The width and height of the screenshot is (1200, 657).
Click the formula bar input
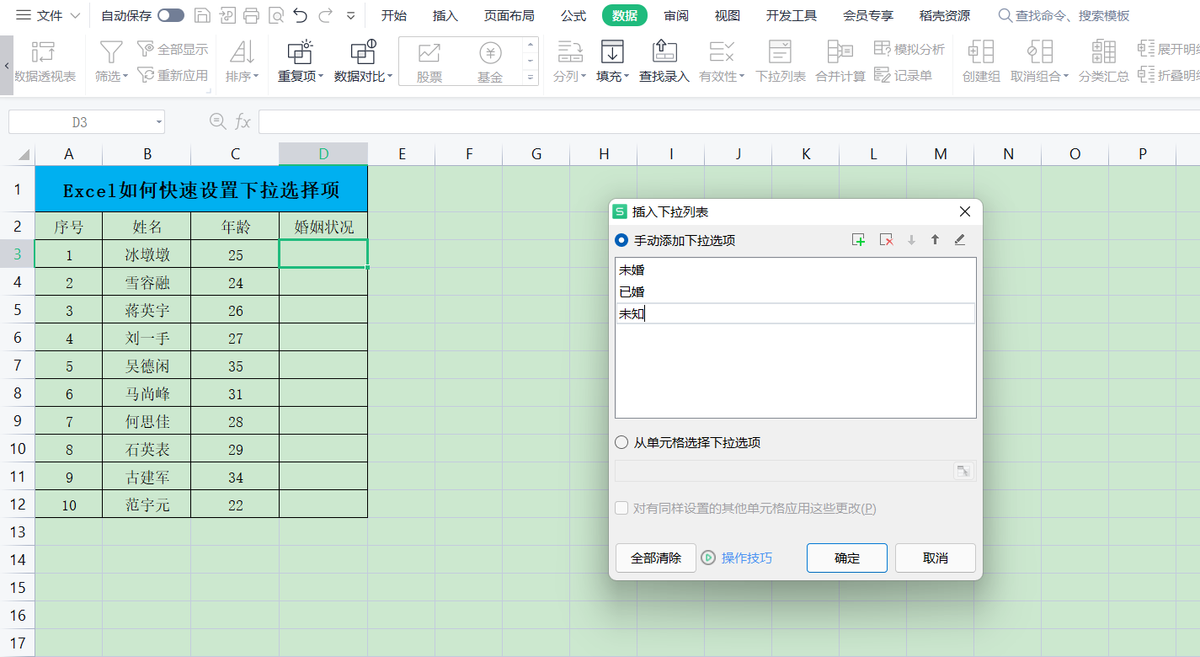coord(729,122)
